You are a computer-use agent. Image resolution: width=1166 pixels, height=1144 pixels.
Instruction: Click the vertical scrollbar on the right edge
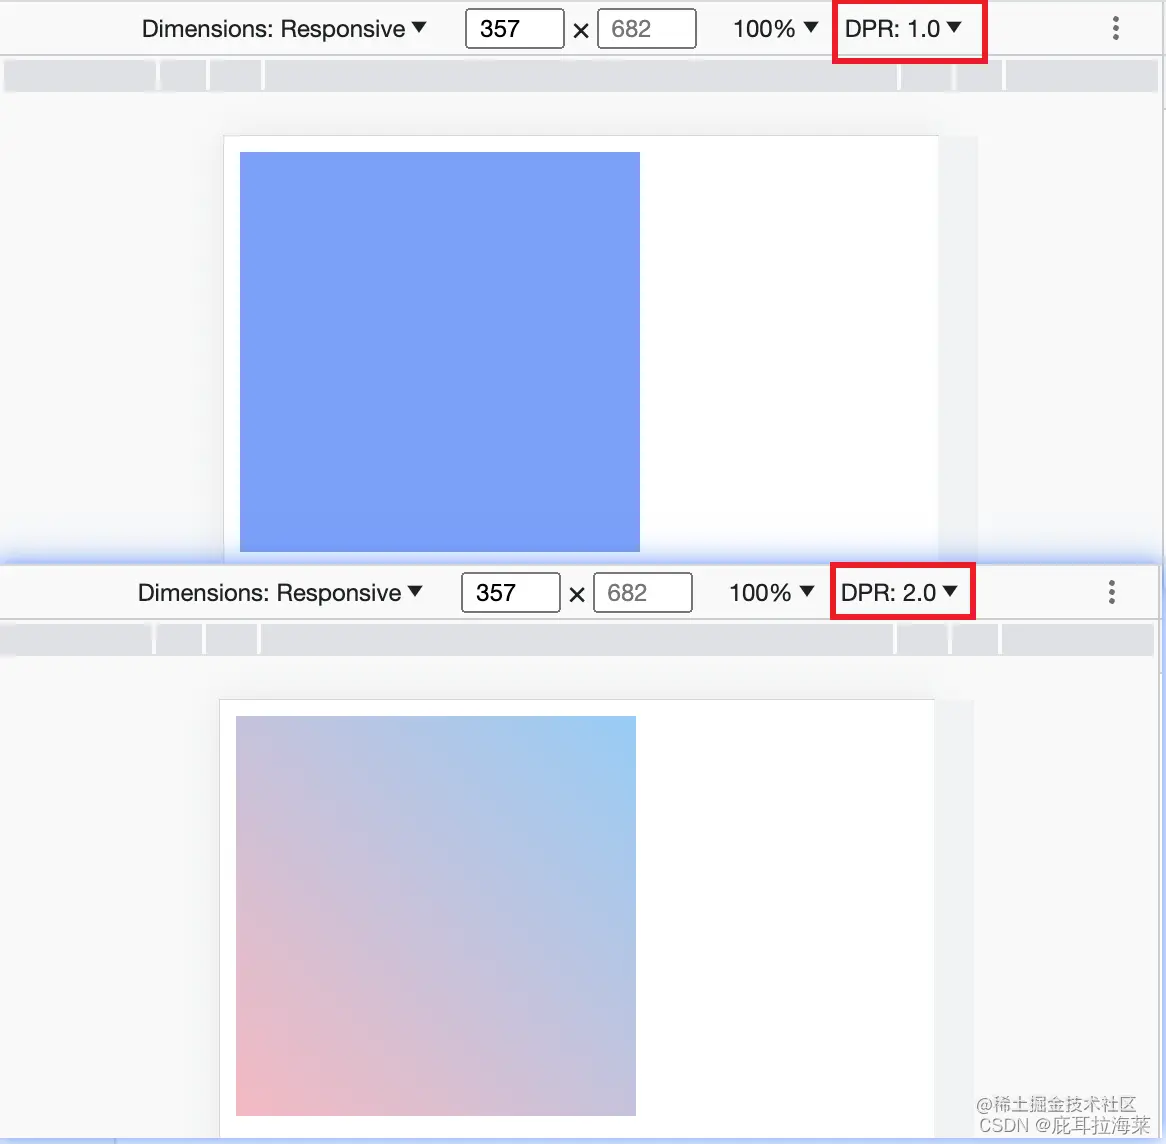(x=1161, y=300)
